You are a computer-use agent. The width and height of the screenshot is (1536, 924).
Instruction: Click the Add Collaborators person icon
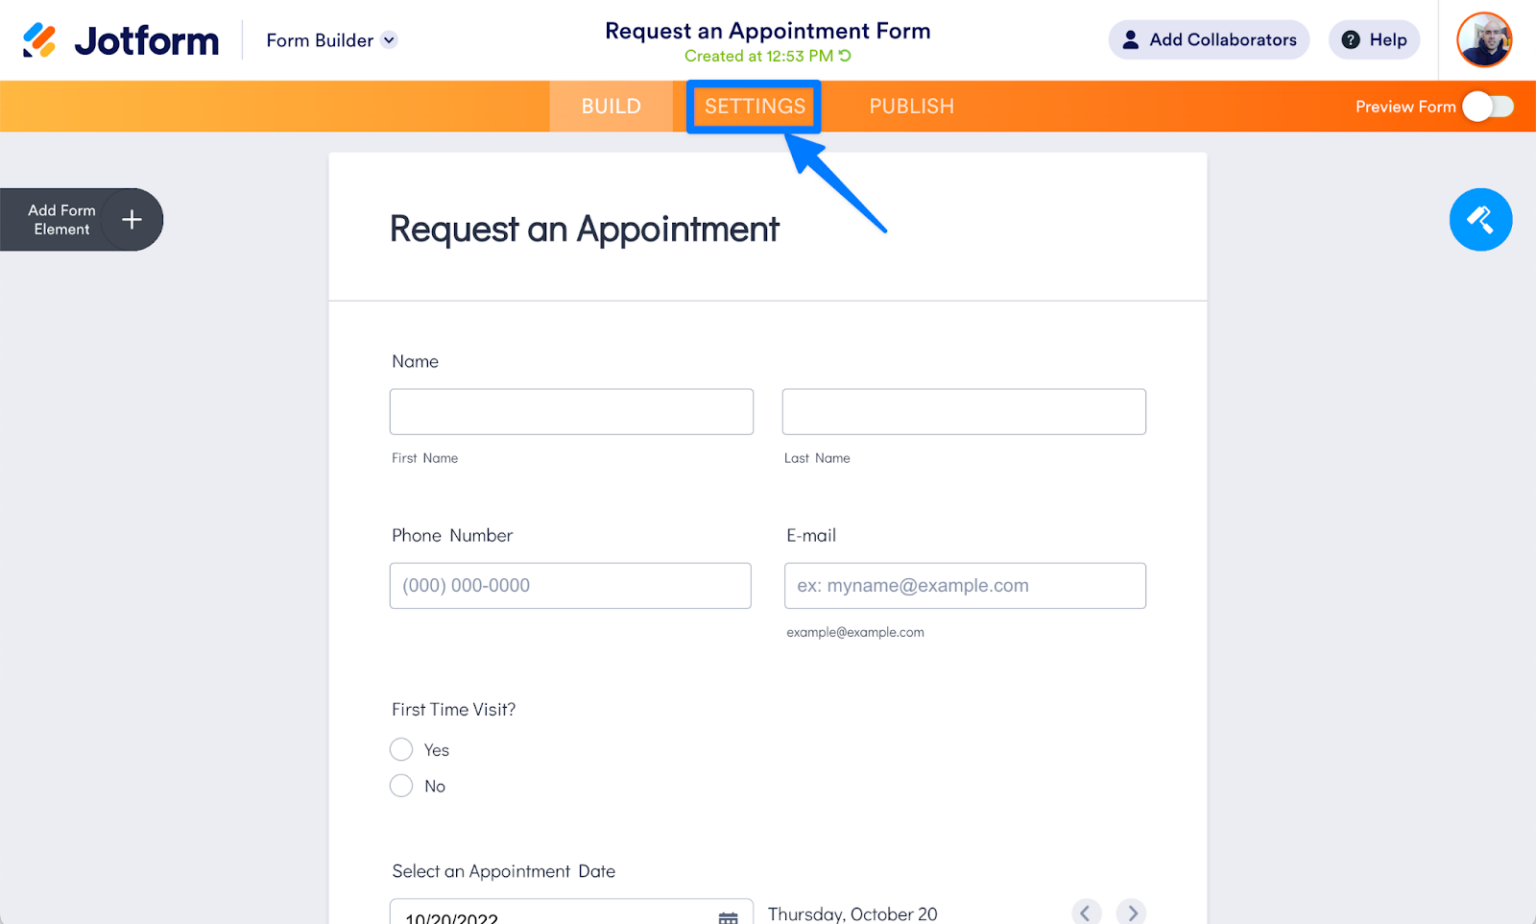click(x=1131, y=40)
